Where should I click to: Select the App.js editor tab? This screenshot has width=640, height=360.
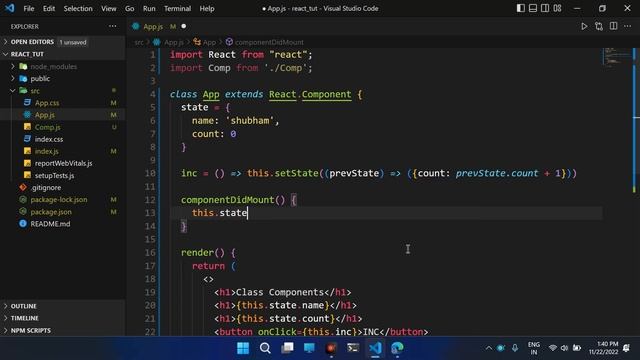pos(153,27)
